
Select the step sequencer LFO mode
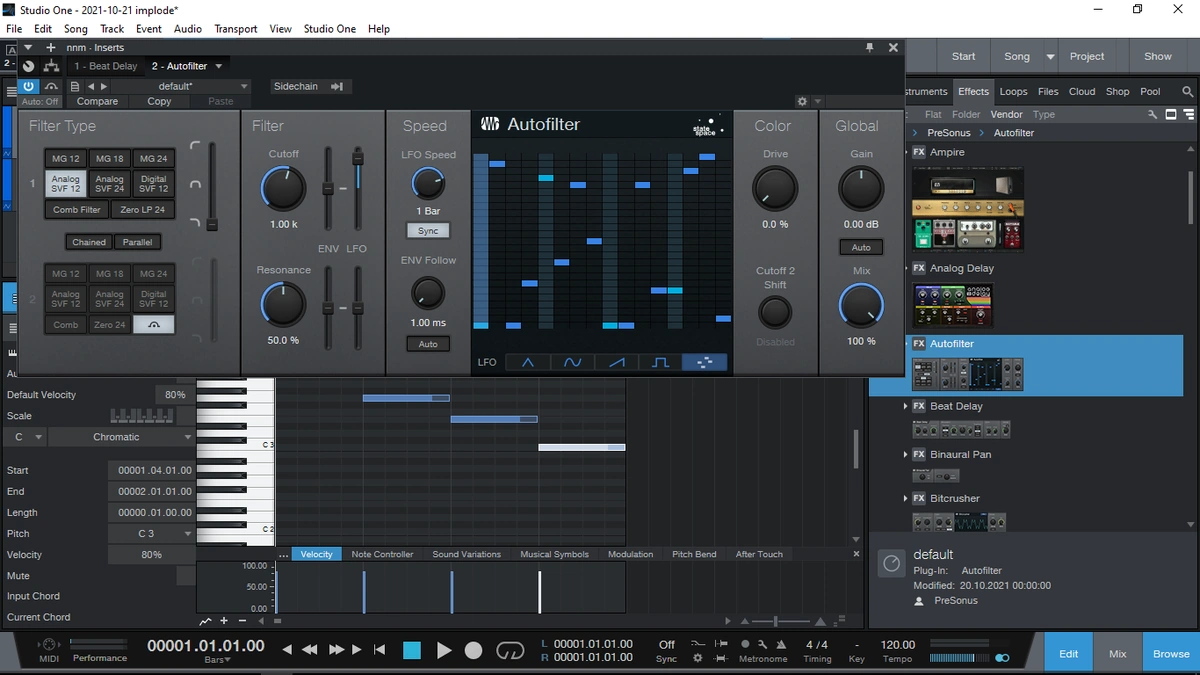pos(704,362)
